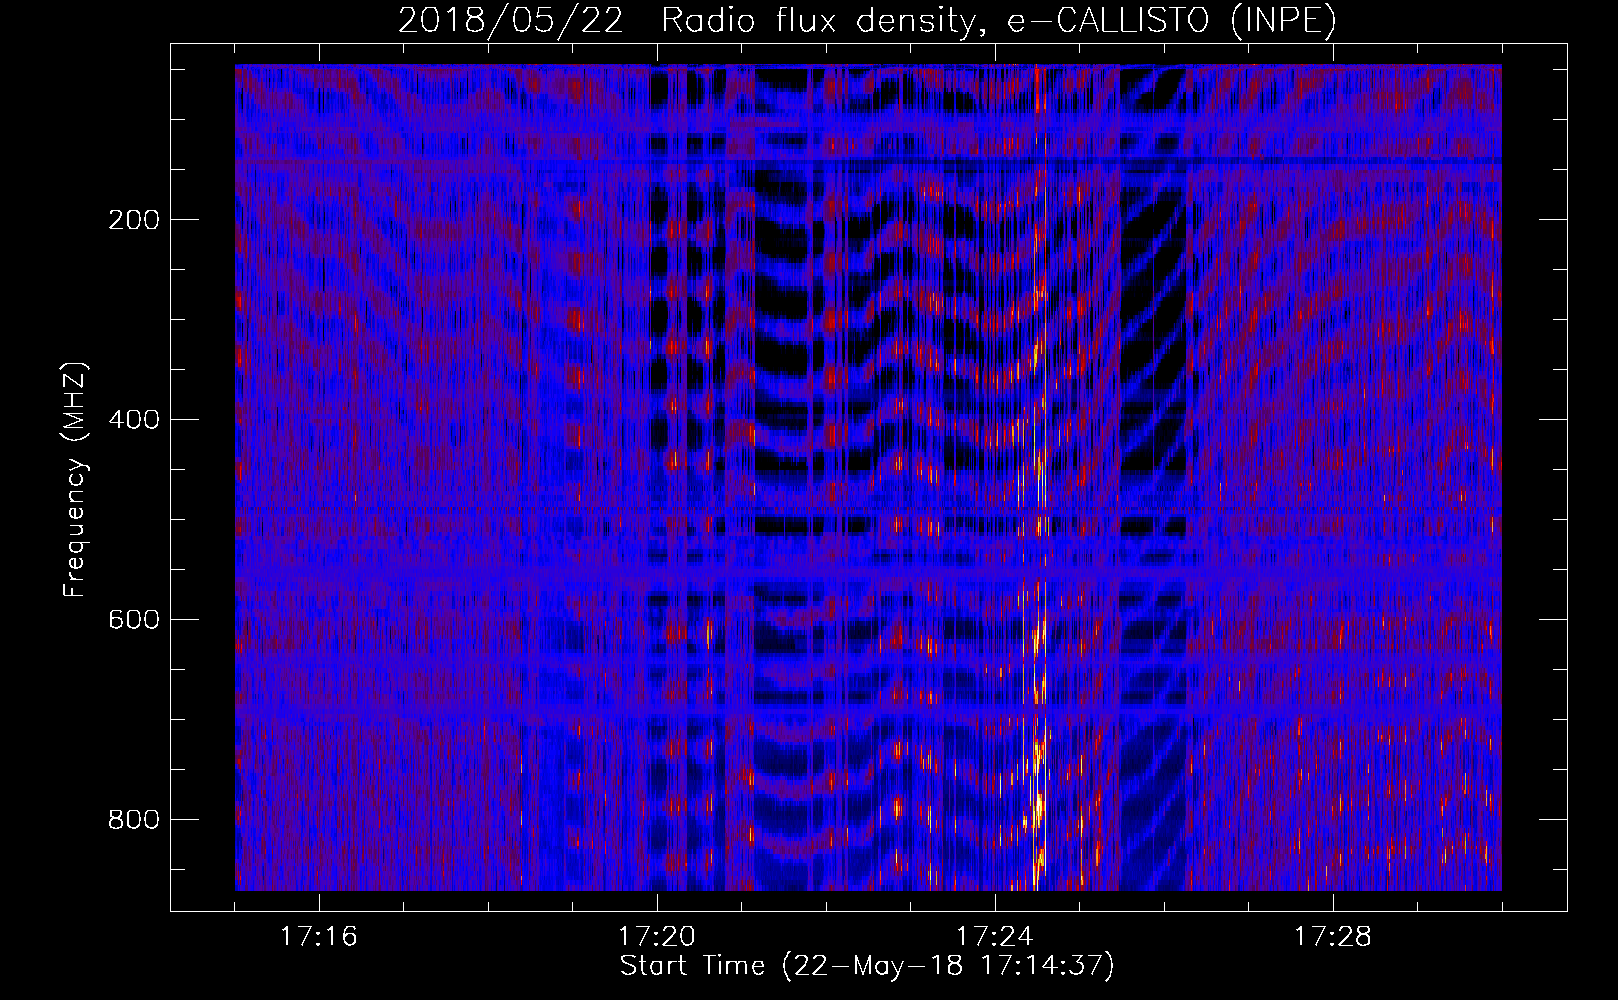This screenshot has height=1000, width=1618.
Task: Click the 'Start Time (22-May-18 17:14:37)' label
Action: click(x=867, y=966)
